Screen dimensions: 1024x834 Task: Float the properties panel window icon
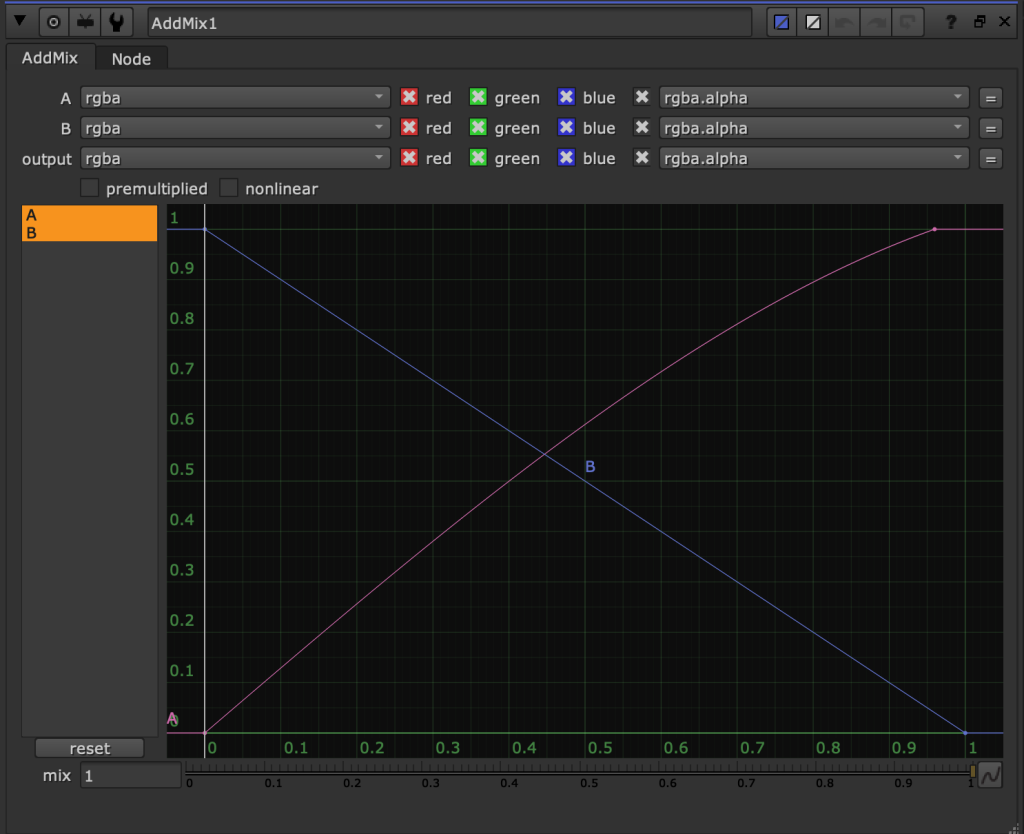pyautogui.click(x=980, y=22)
